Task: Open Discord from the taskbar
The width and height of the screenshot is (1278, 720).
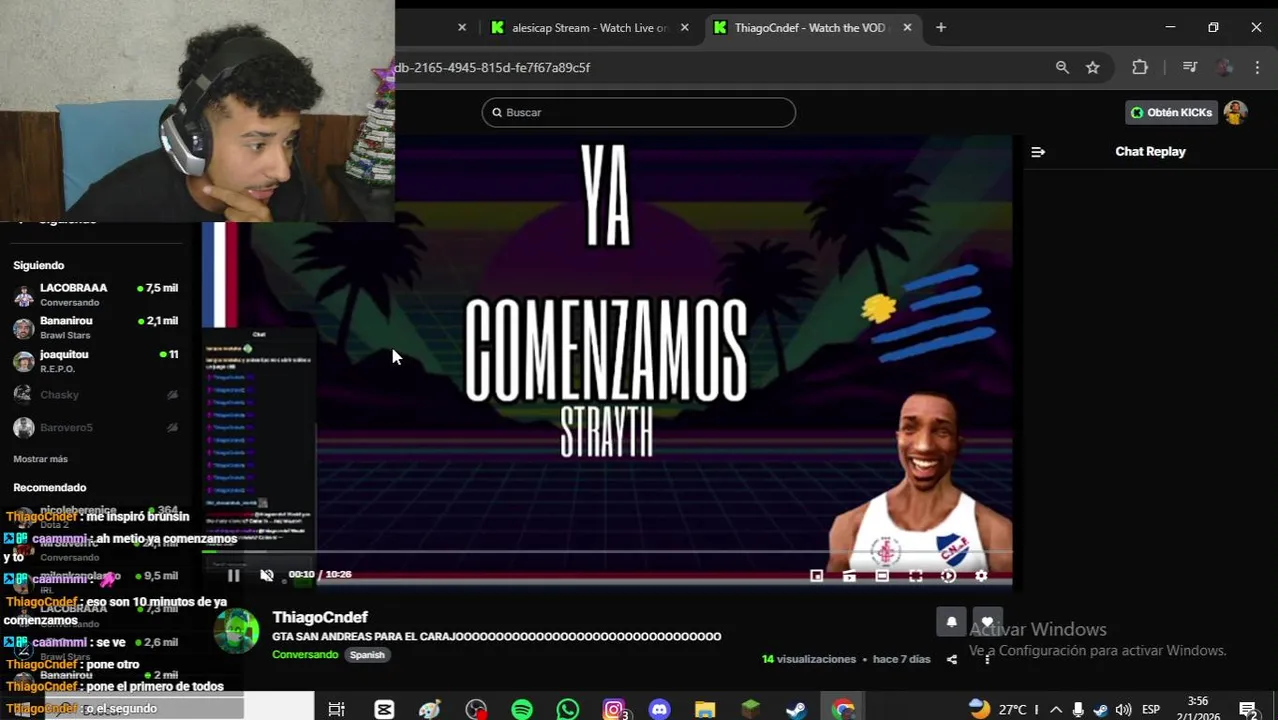Action: (x=660, y=709)
